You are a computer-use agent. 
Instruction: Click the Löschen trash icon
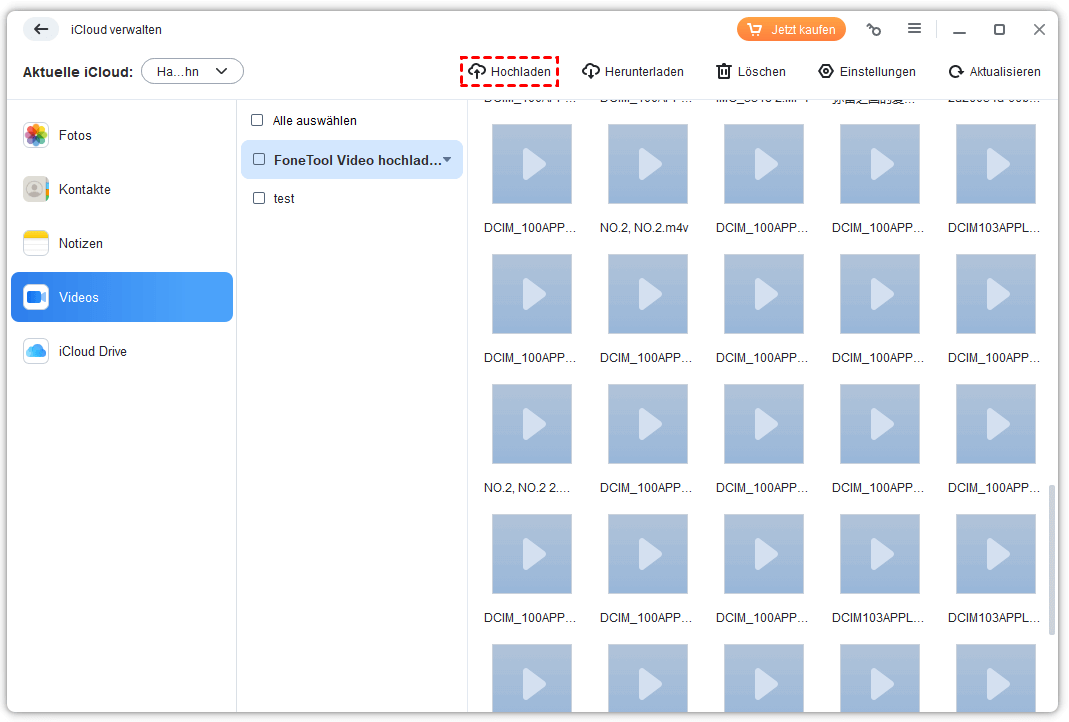(724, 72)
